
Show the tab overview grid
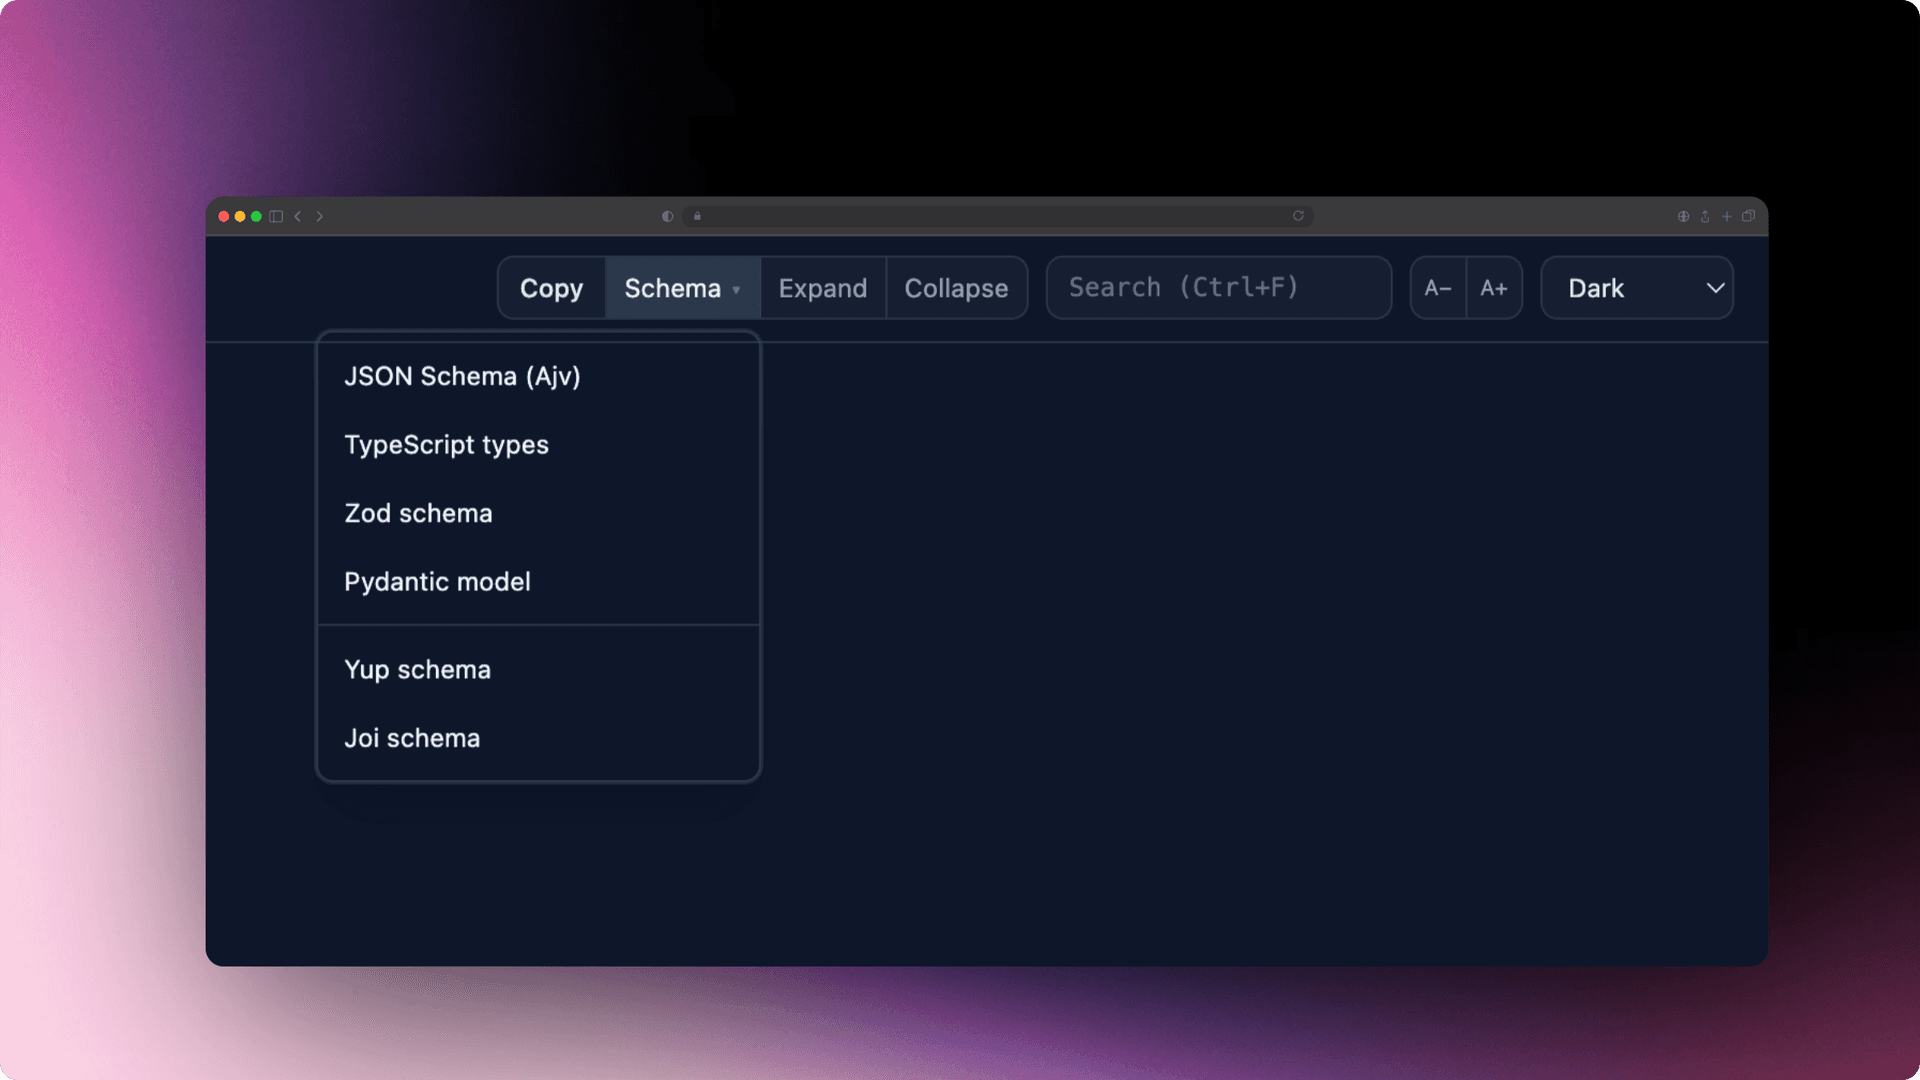point(1749,216)
